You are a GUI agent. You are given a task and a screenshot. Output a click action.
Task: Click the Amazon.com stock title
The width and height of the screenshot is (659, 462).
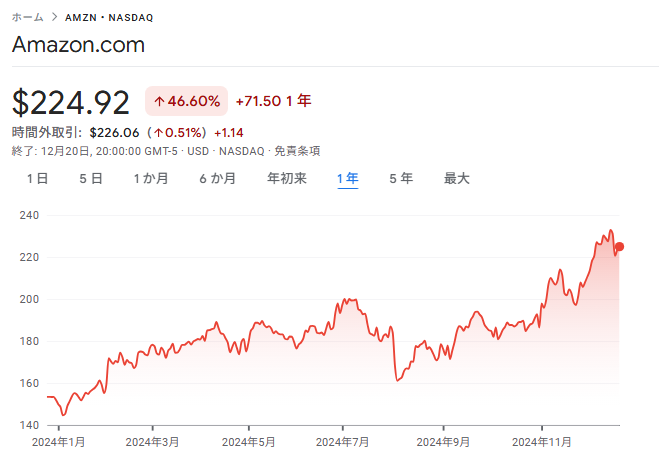point(78,45)
